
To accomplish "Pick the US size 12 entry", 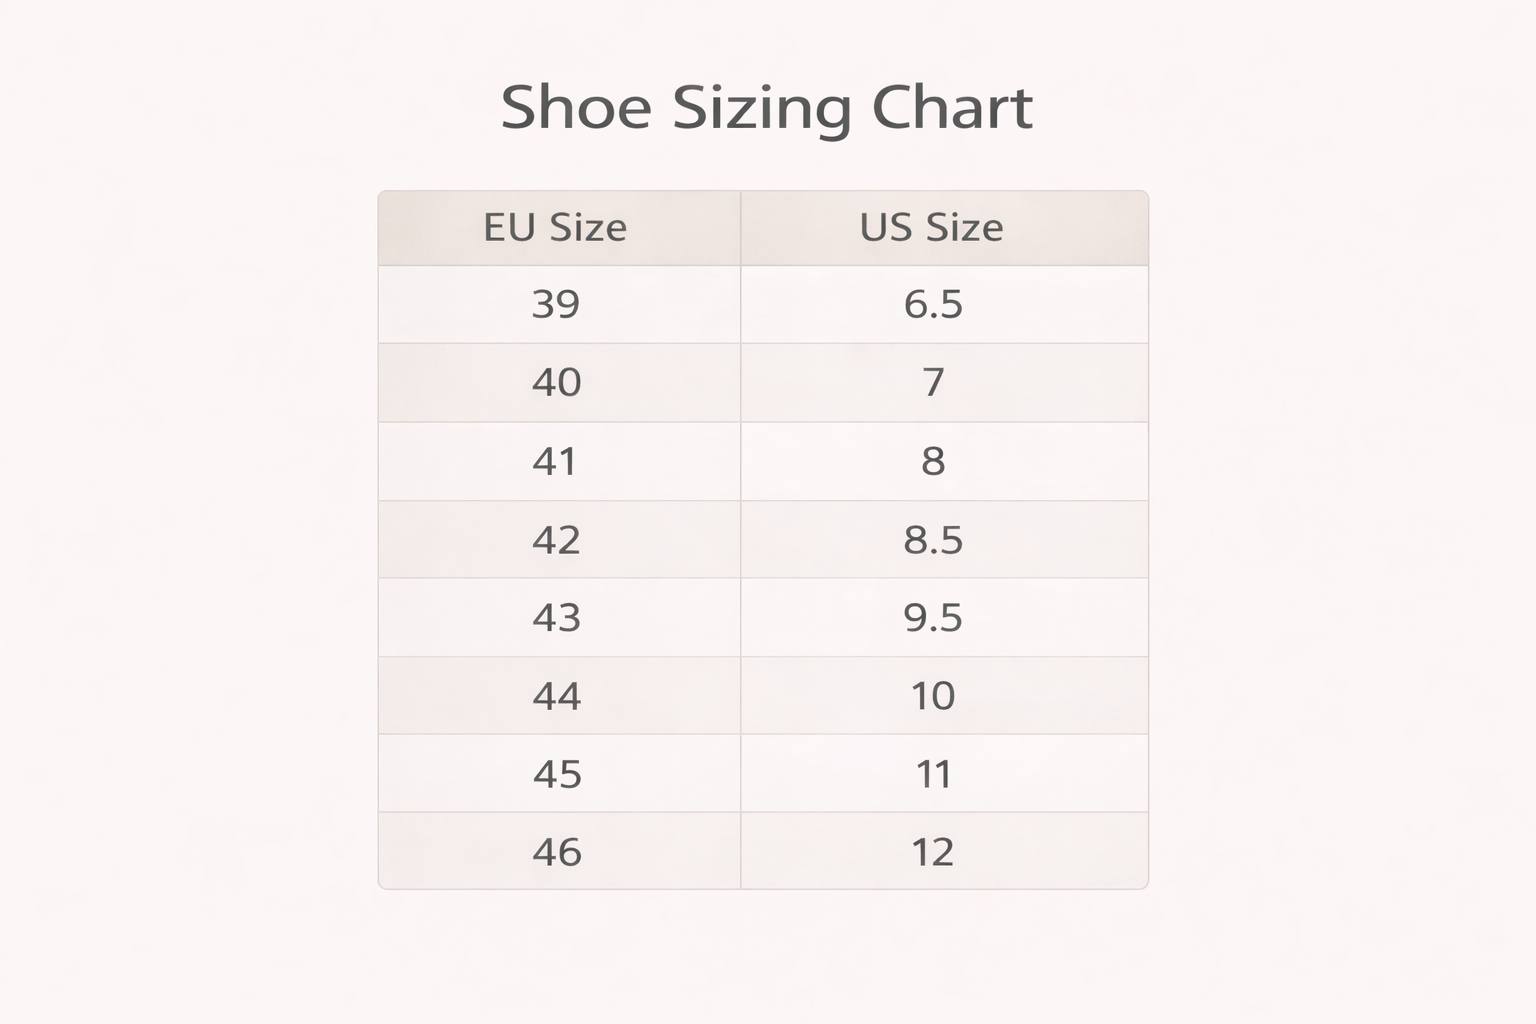I will click(933, 852).
